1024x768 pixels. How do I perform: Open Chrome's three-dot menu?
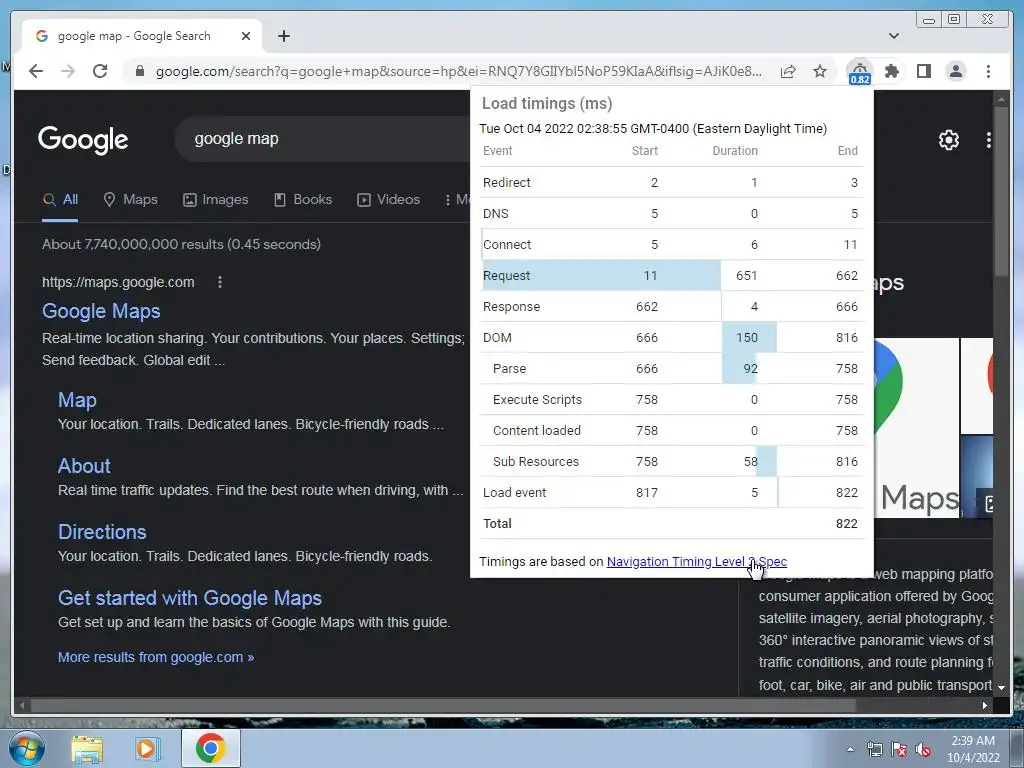tap(988, 71)
